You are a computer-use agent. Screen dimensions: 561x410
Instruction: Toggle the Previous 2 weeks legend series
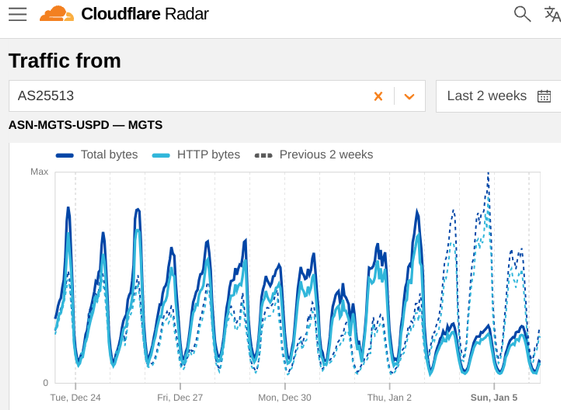tap(314, 155)
